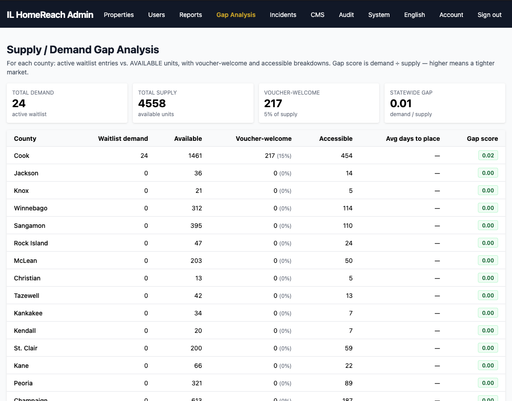Click the Total Supply summary card
512x401 pixels.
point(193,103)
